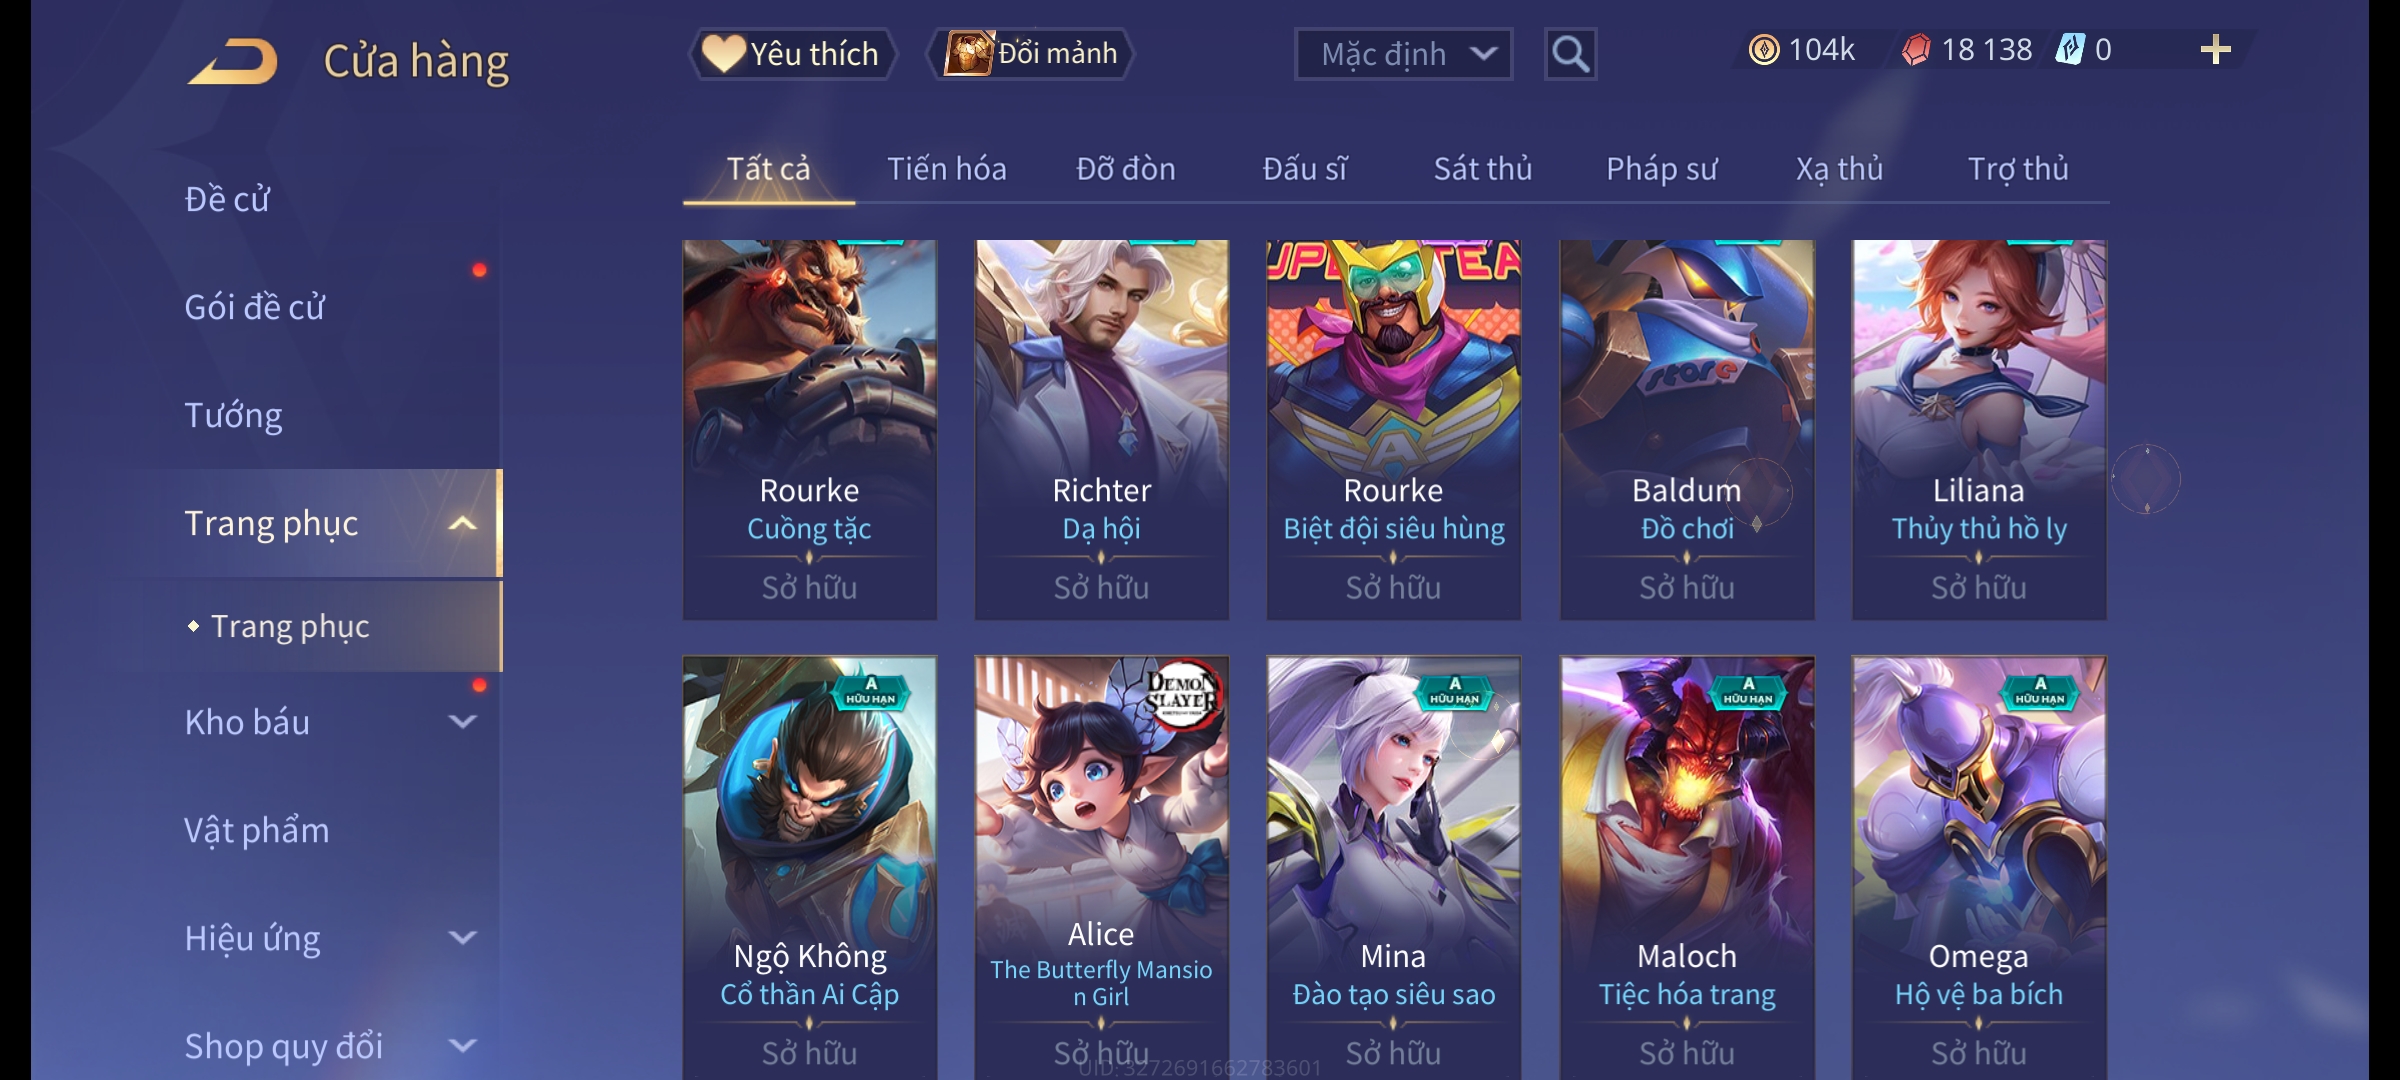This screenshot has height=1080, width=2400.
Task: Open the Gói đề cử menu
Action: (x=254, y=307)
